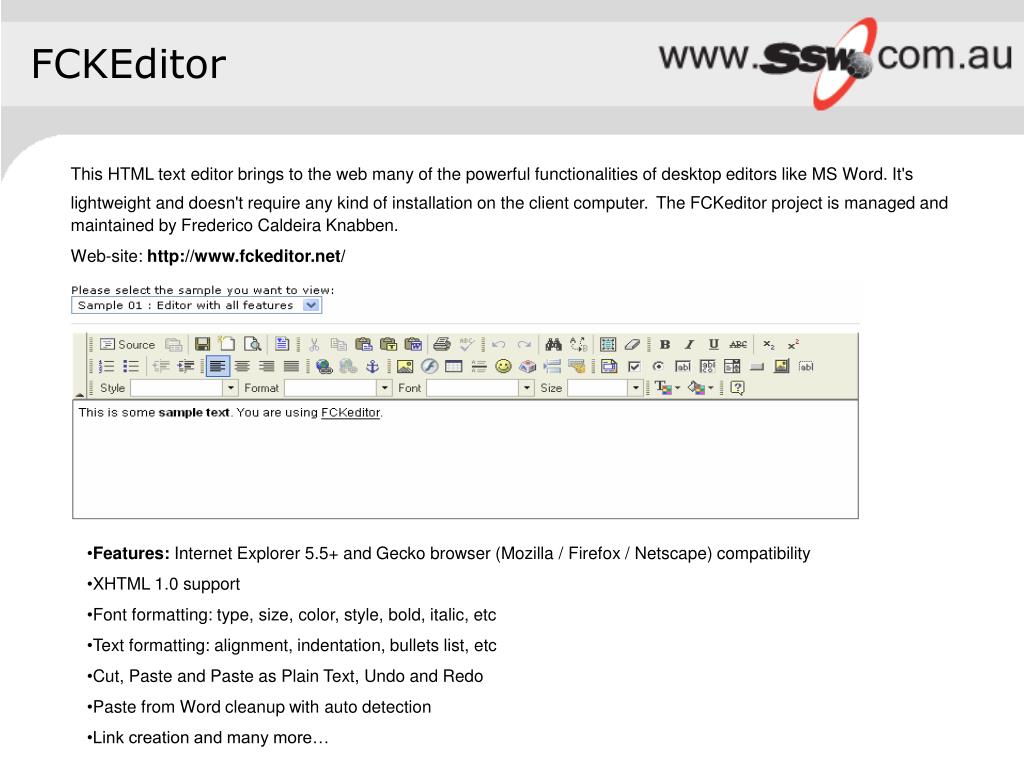Toggle Underline formatting
The width and height of the screenshot is (1024, 768).
[714, 344]
